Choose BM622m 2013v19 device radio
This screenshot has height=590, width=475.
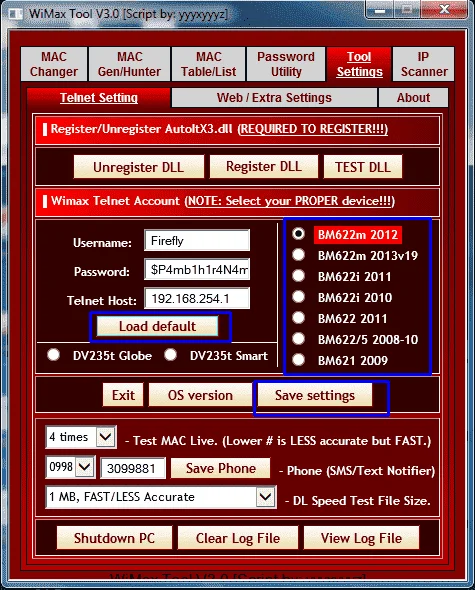coord(298,255)
